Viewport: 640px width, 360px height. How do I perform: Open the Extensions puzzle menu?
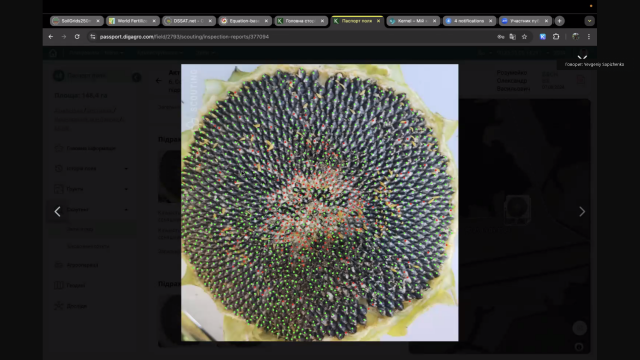(556, 37)
